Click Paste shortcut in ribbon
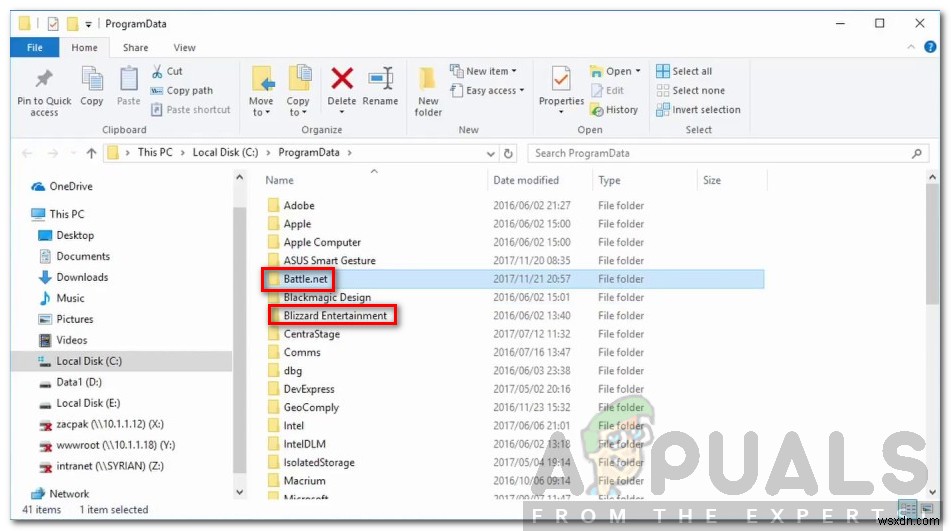951x531 pixels. [190, 110]
